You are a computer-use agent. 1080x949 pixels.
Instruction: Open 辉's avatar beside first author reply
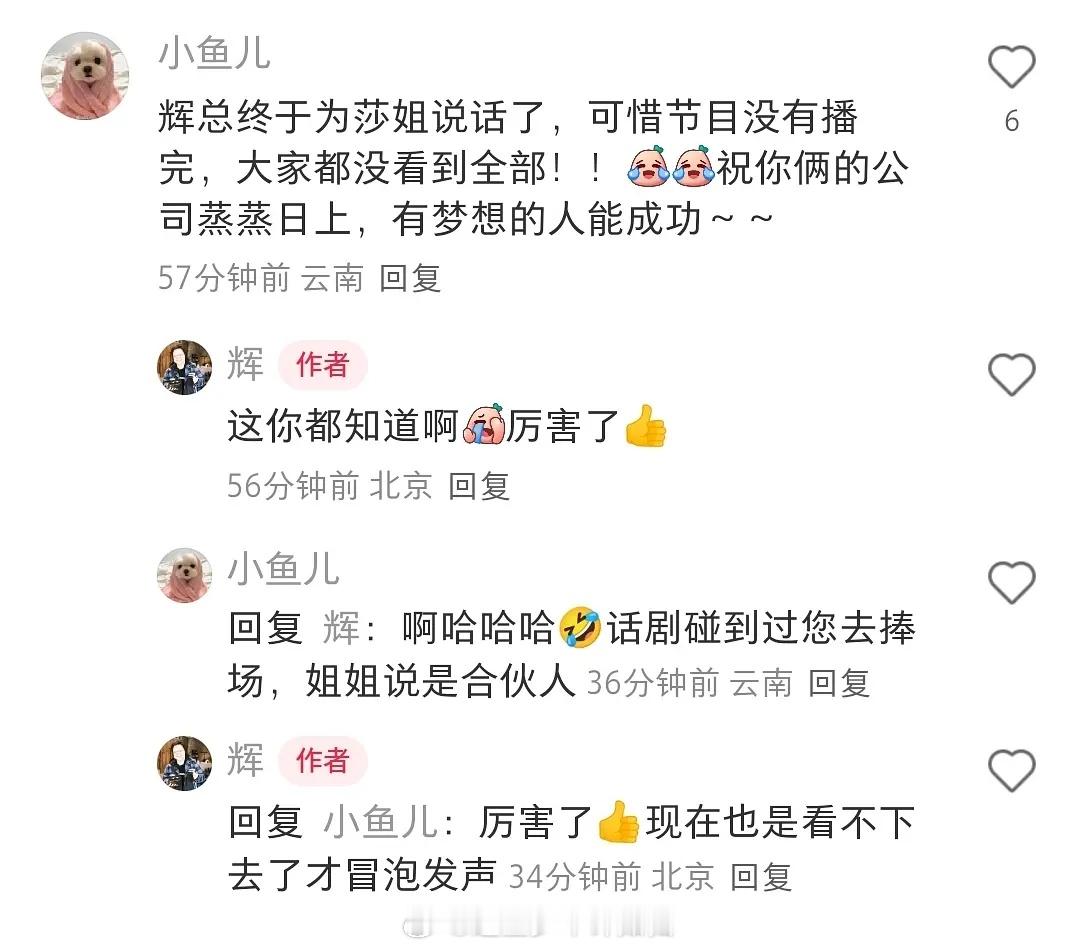pos(184,367)
